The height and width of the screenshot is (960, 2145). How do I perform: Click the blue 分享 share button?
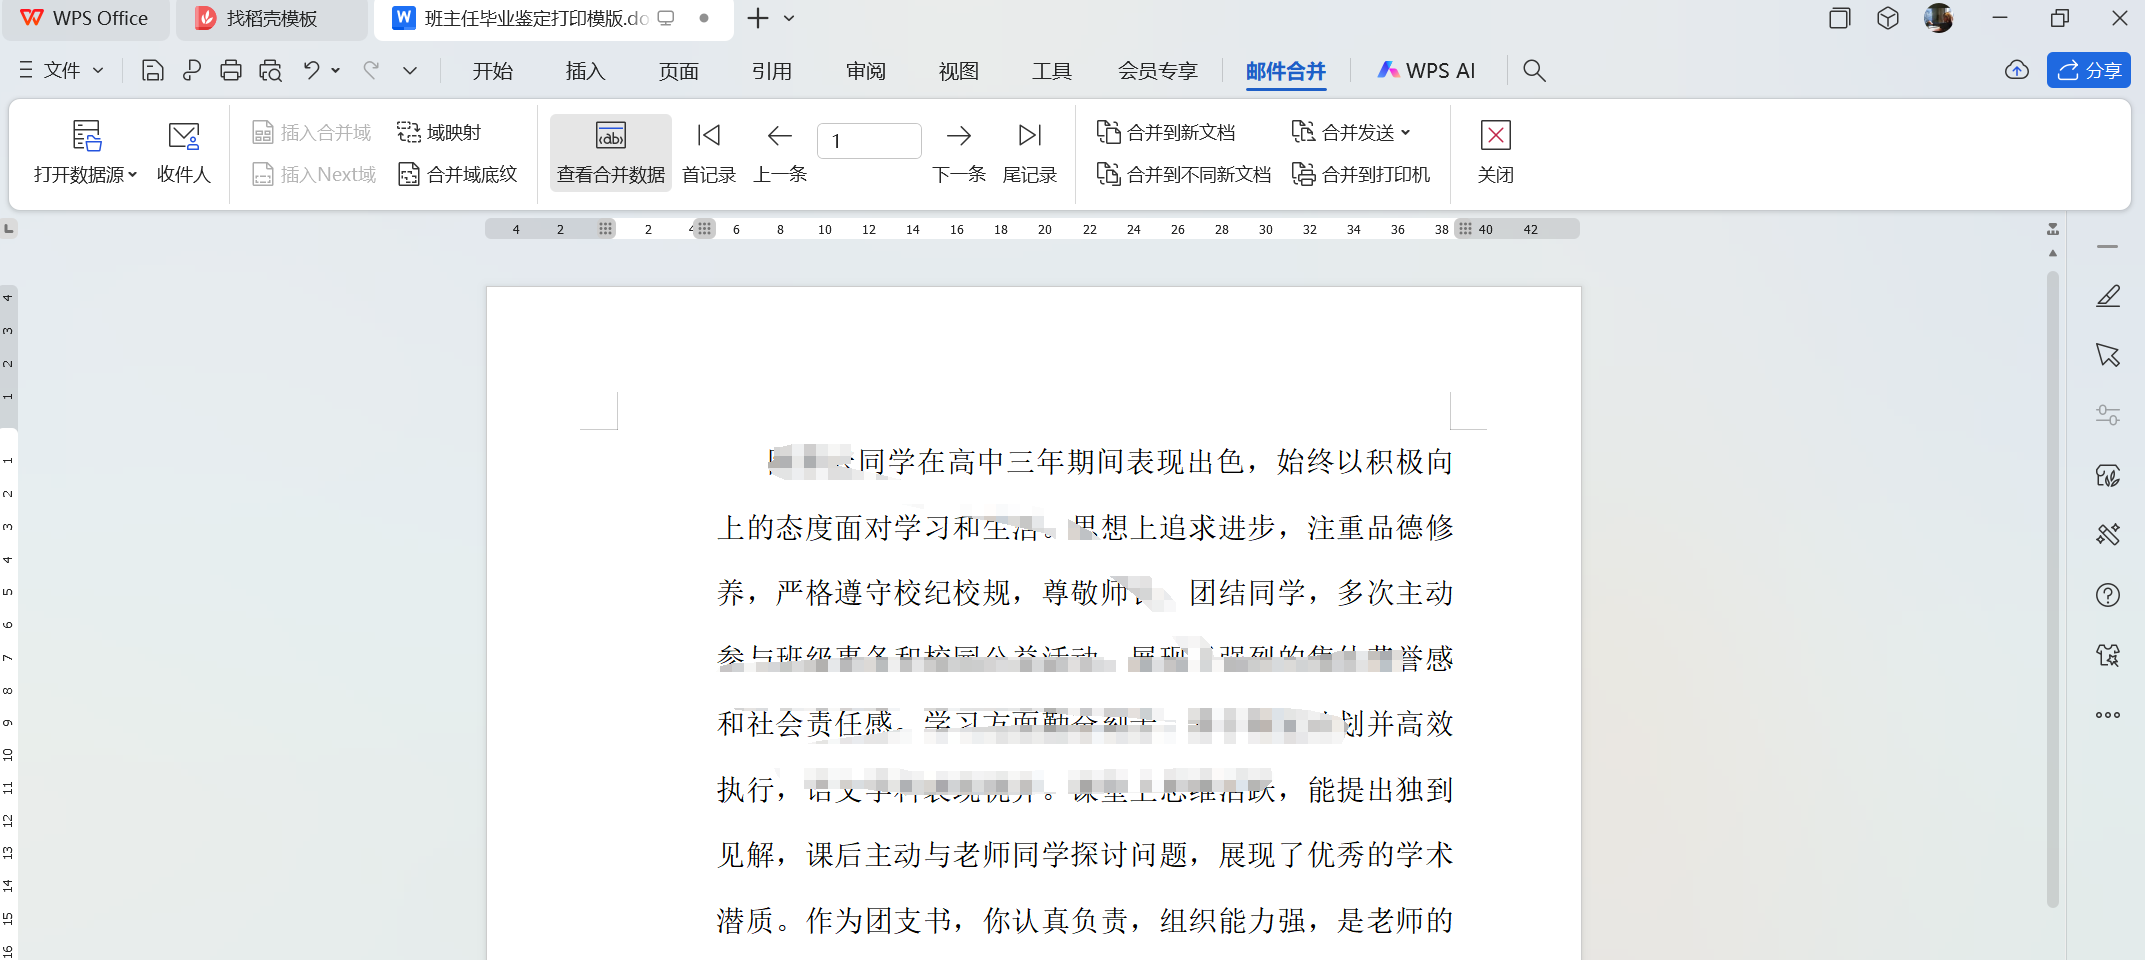coord(2088,70)
